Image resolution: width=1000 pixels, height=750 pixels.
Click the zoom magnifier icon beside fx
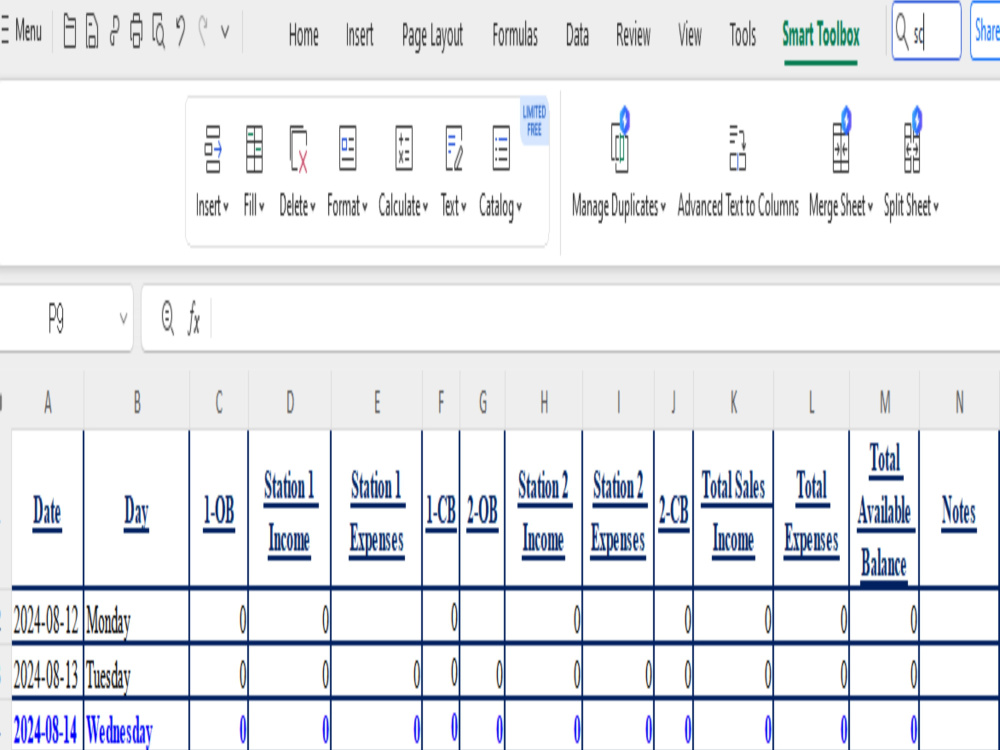click(168, 318)
